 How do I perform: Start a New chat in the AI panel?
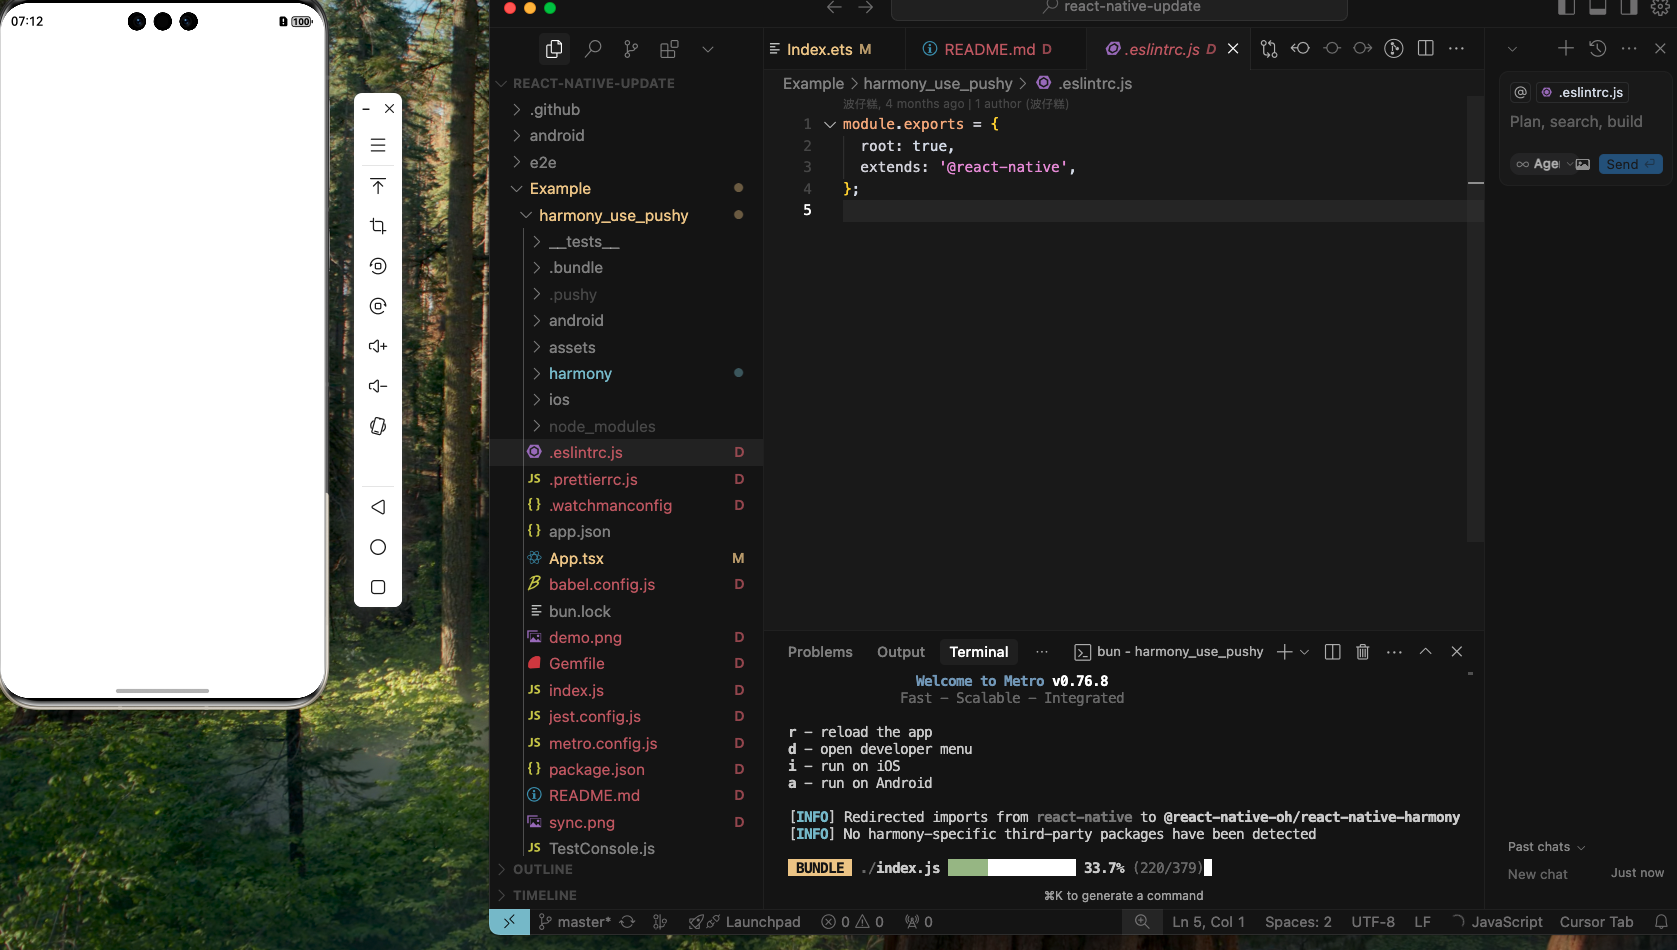coord(1537,874)
